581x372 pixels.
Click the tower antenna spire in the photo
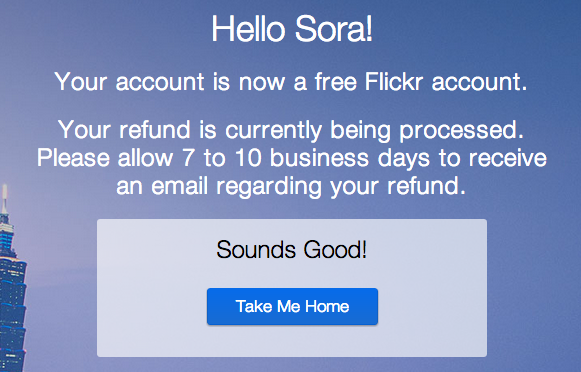(x=4, y=199)
